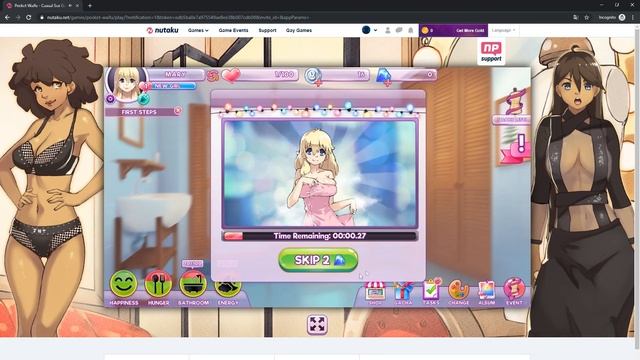Open the Support navigation link
The width and height of the screenshot is (640, 360).
267,30
